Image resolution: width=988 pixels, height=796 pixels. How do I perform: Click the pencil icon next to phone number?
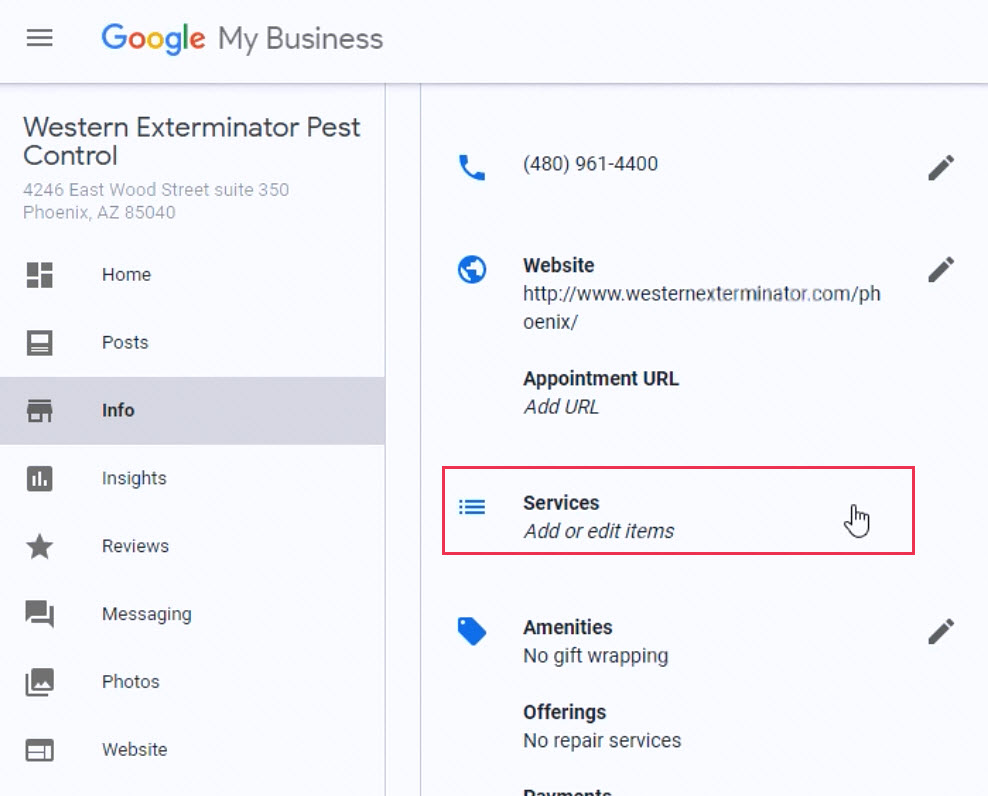pyautogui.click(x=941, y=168)
